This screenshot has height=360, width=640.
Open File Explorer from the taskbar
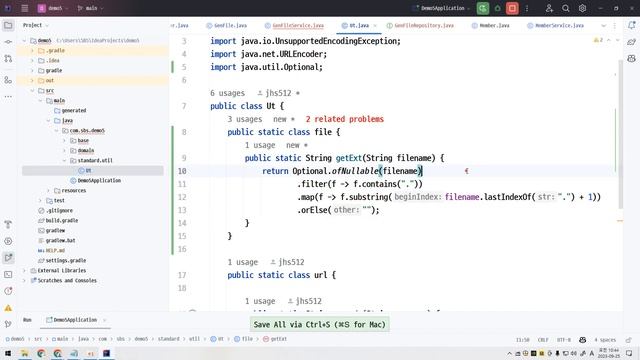(24, 353)
